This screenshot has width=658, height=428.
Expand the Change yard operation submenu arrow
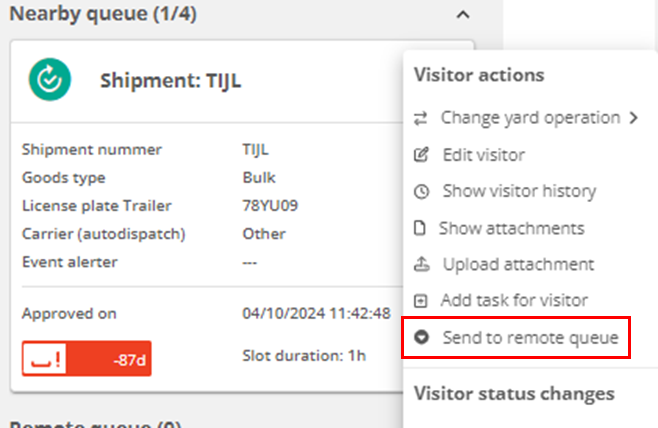633,118
